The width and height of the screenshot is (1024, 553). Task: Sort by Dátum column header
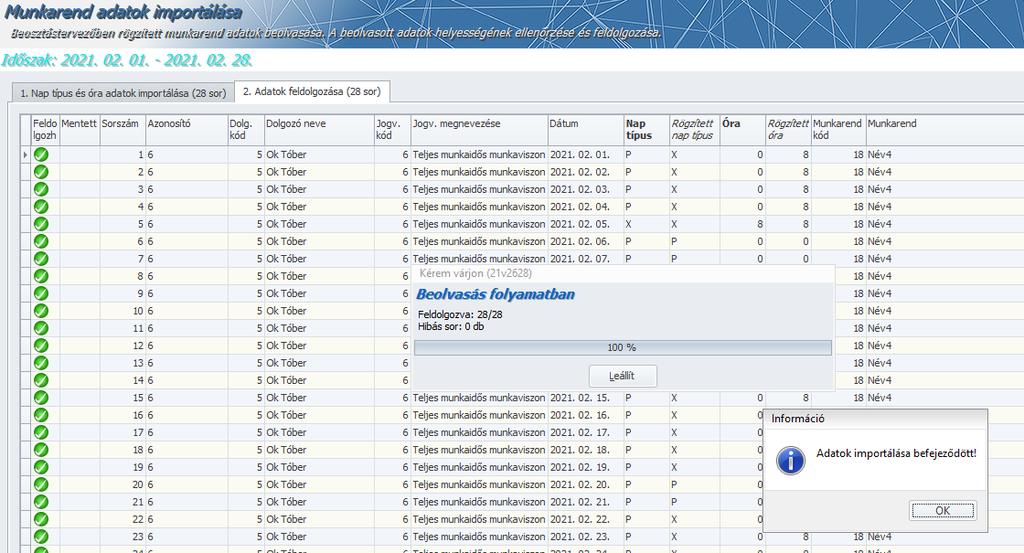pyautogui.click(x=586, y=129)
